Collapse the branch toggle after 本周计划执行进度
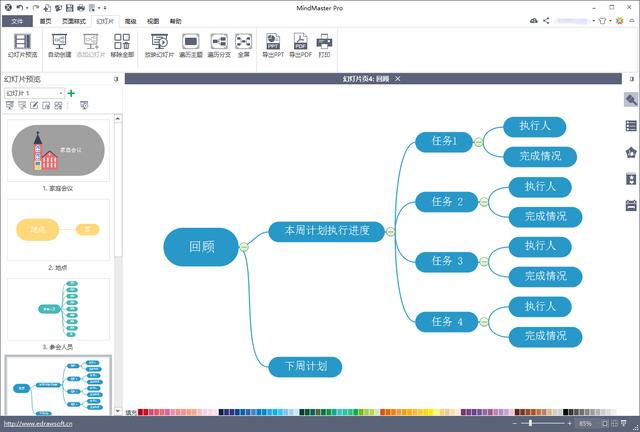The height and width of the screenshot is (432, 640). click(390, 232)
